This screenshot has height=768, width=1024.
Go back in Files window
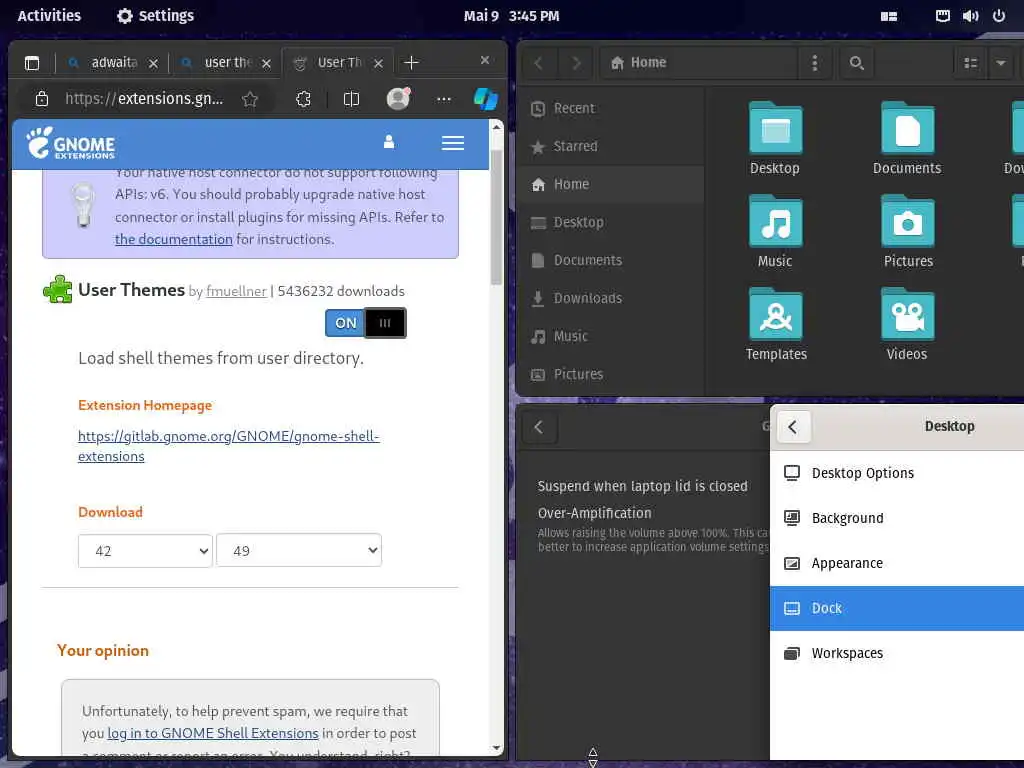point(539,63)
